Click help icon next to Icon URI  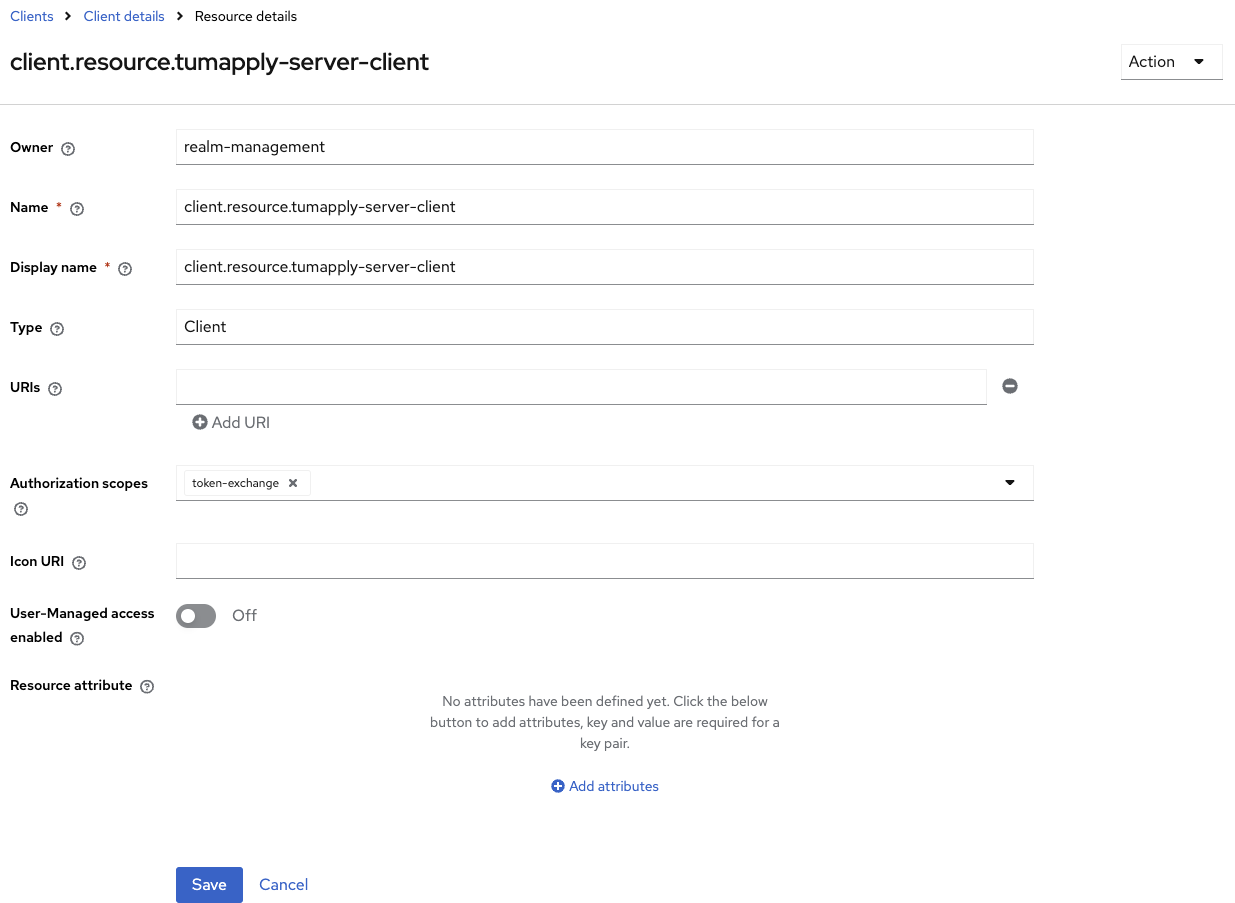click(x=79, y=563)
